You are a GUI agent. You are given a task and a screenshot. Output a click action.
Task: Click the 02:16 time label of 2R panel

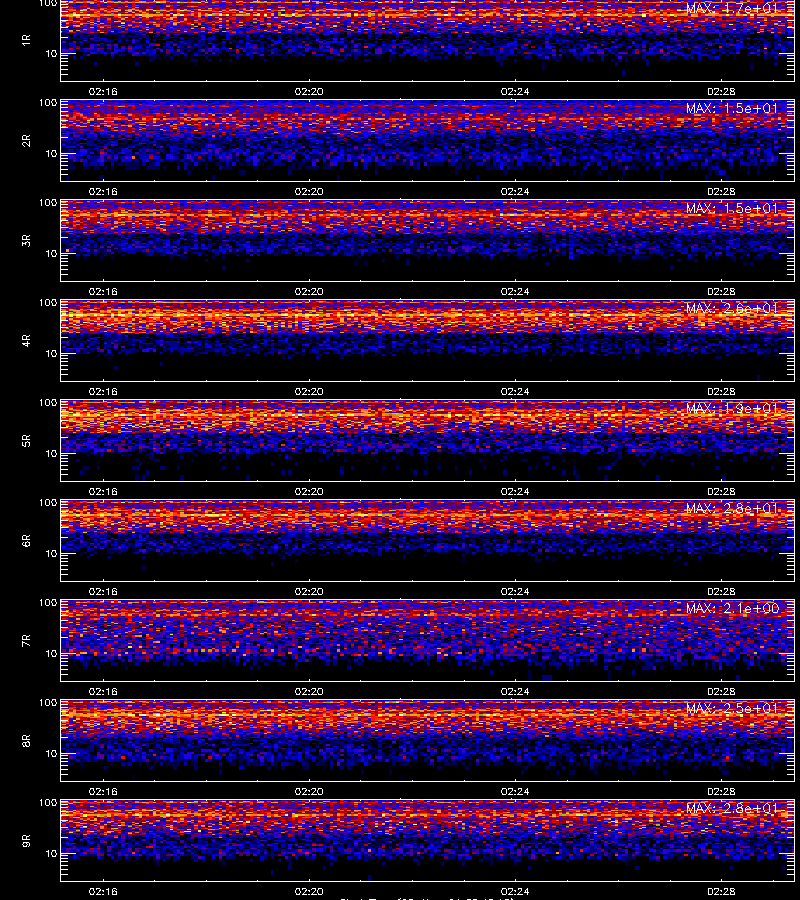103,192
